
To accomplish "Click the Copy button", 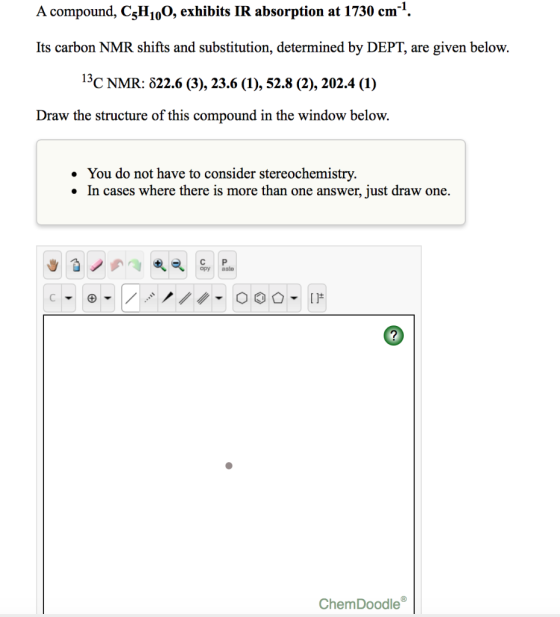I will click(205, 265).
